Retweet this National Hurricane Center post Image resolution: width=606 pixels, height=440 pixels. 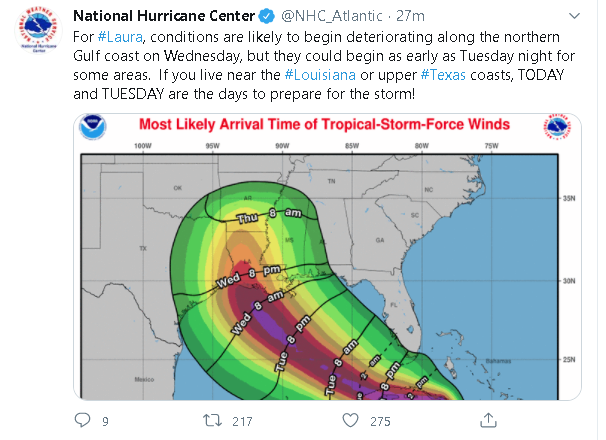tap(212, 420)
